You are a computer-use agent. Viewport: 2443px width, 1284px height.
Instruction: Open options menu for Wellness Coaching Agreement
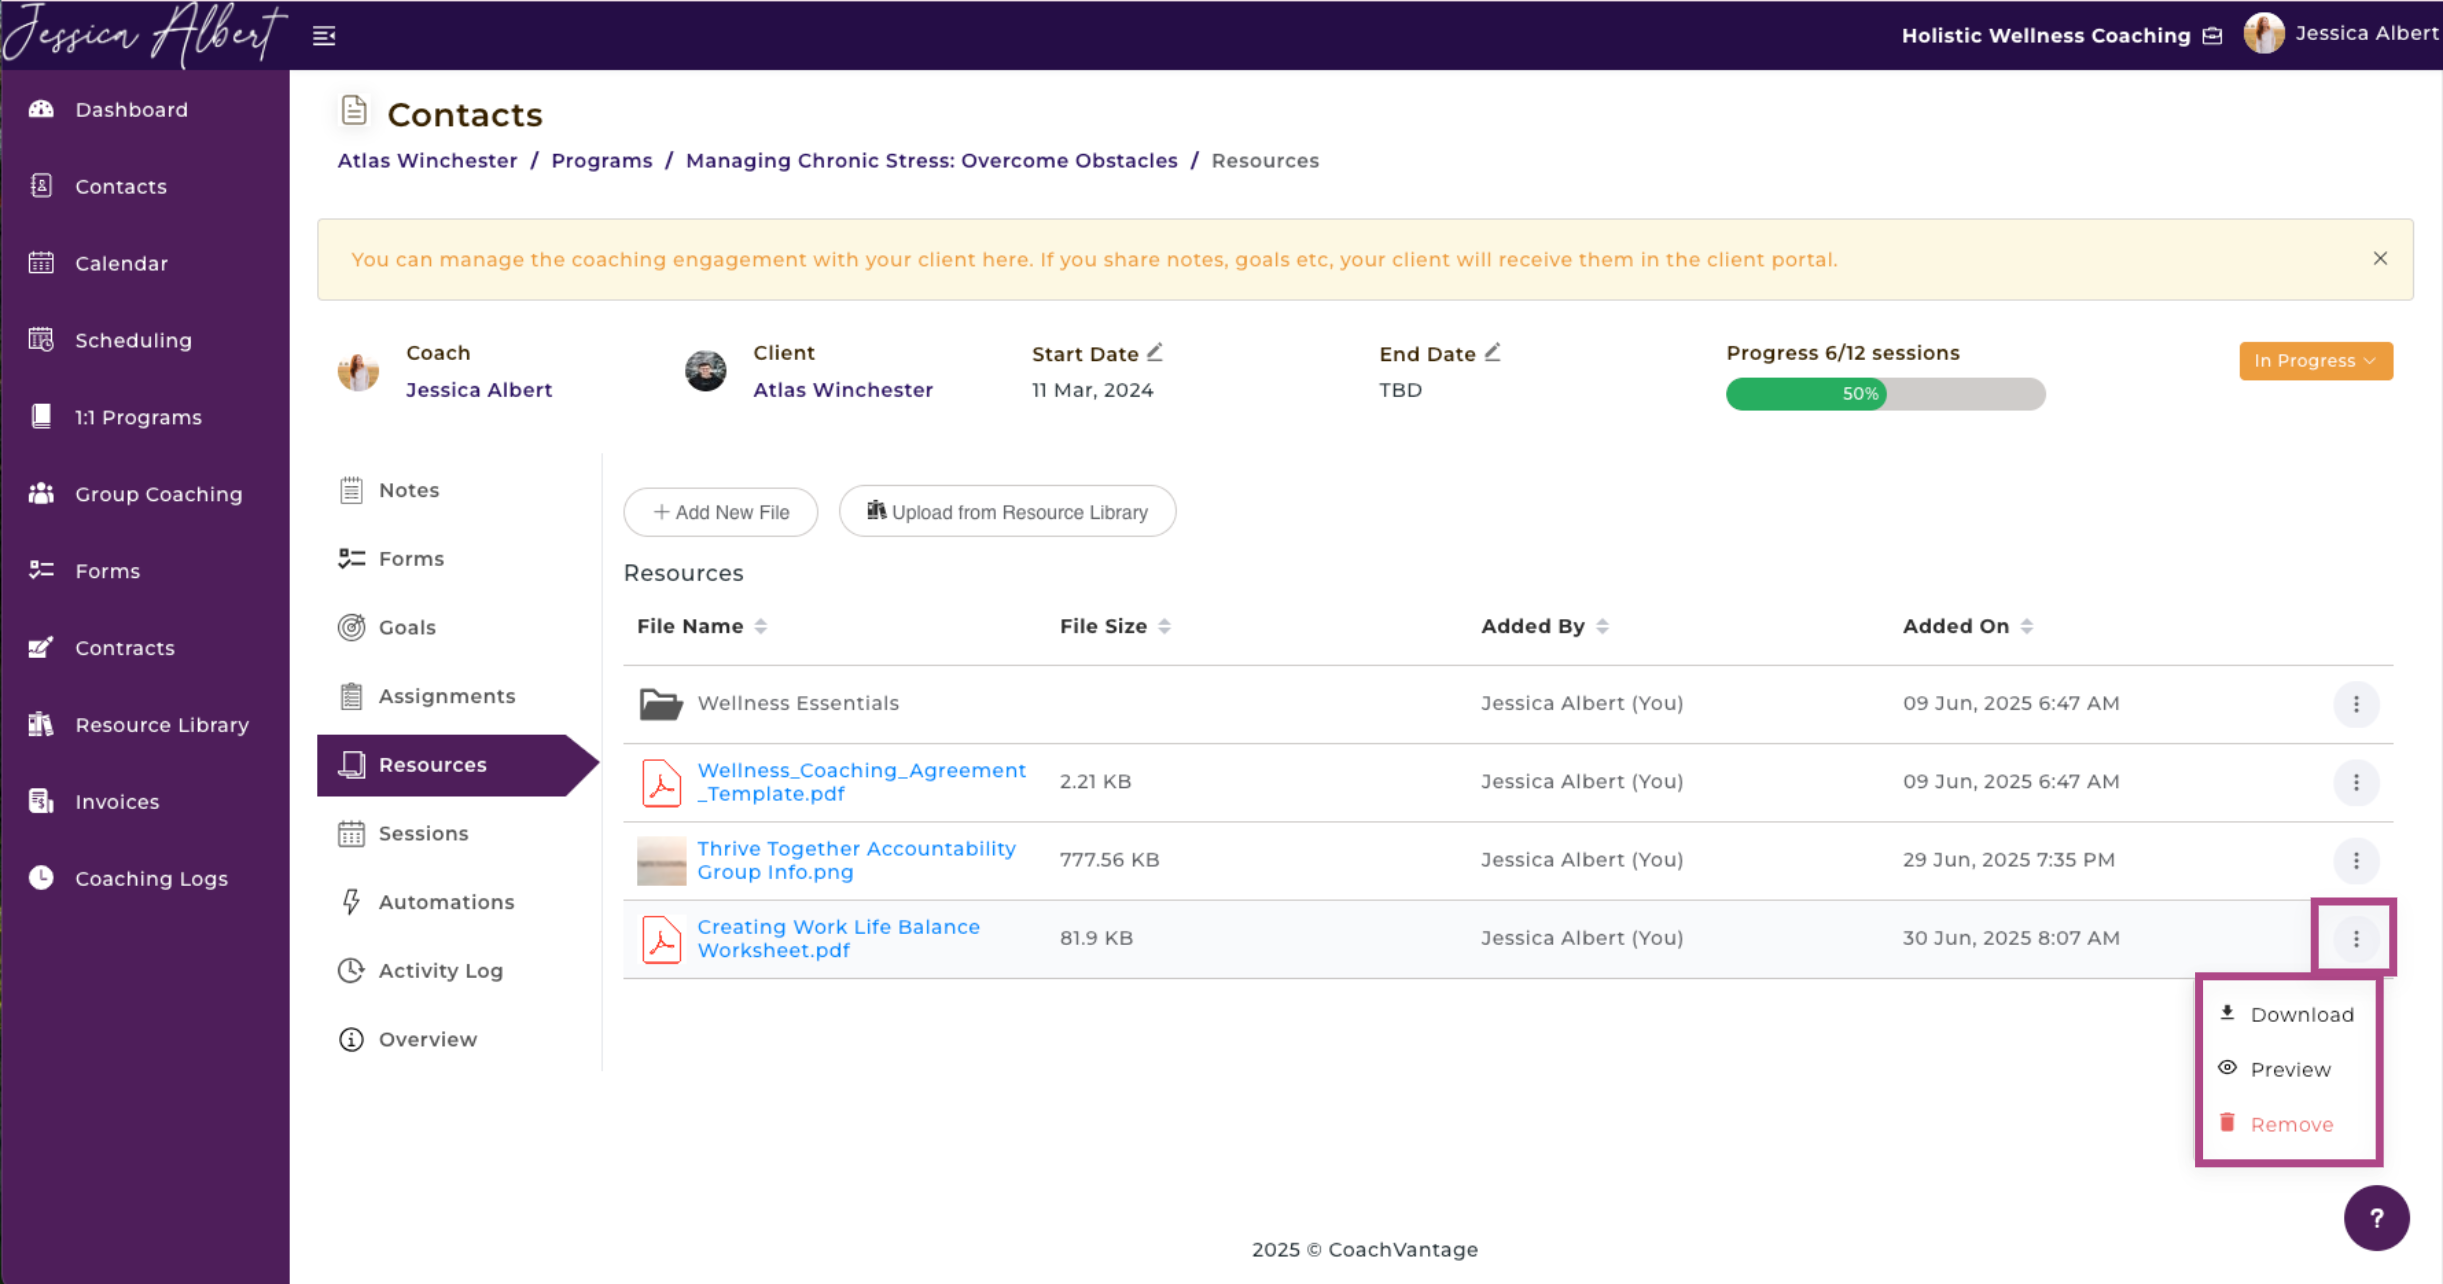click(x=2356, y=782)
